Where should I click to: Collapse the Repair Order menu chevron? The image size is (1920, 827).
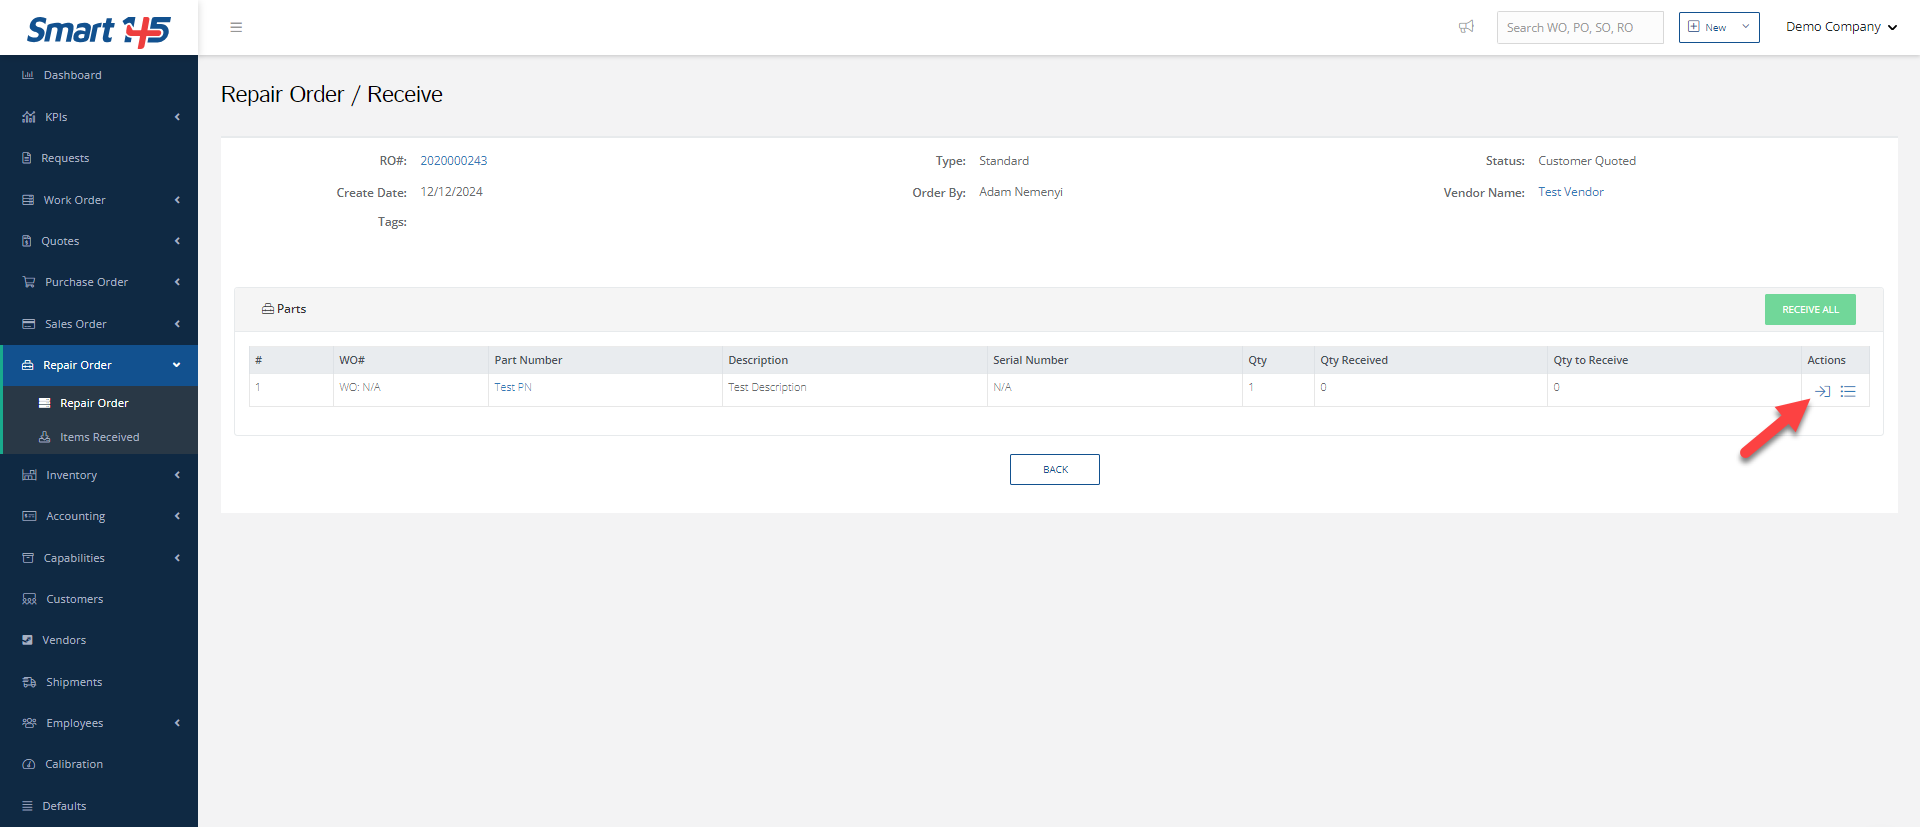(177, 365)
